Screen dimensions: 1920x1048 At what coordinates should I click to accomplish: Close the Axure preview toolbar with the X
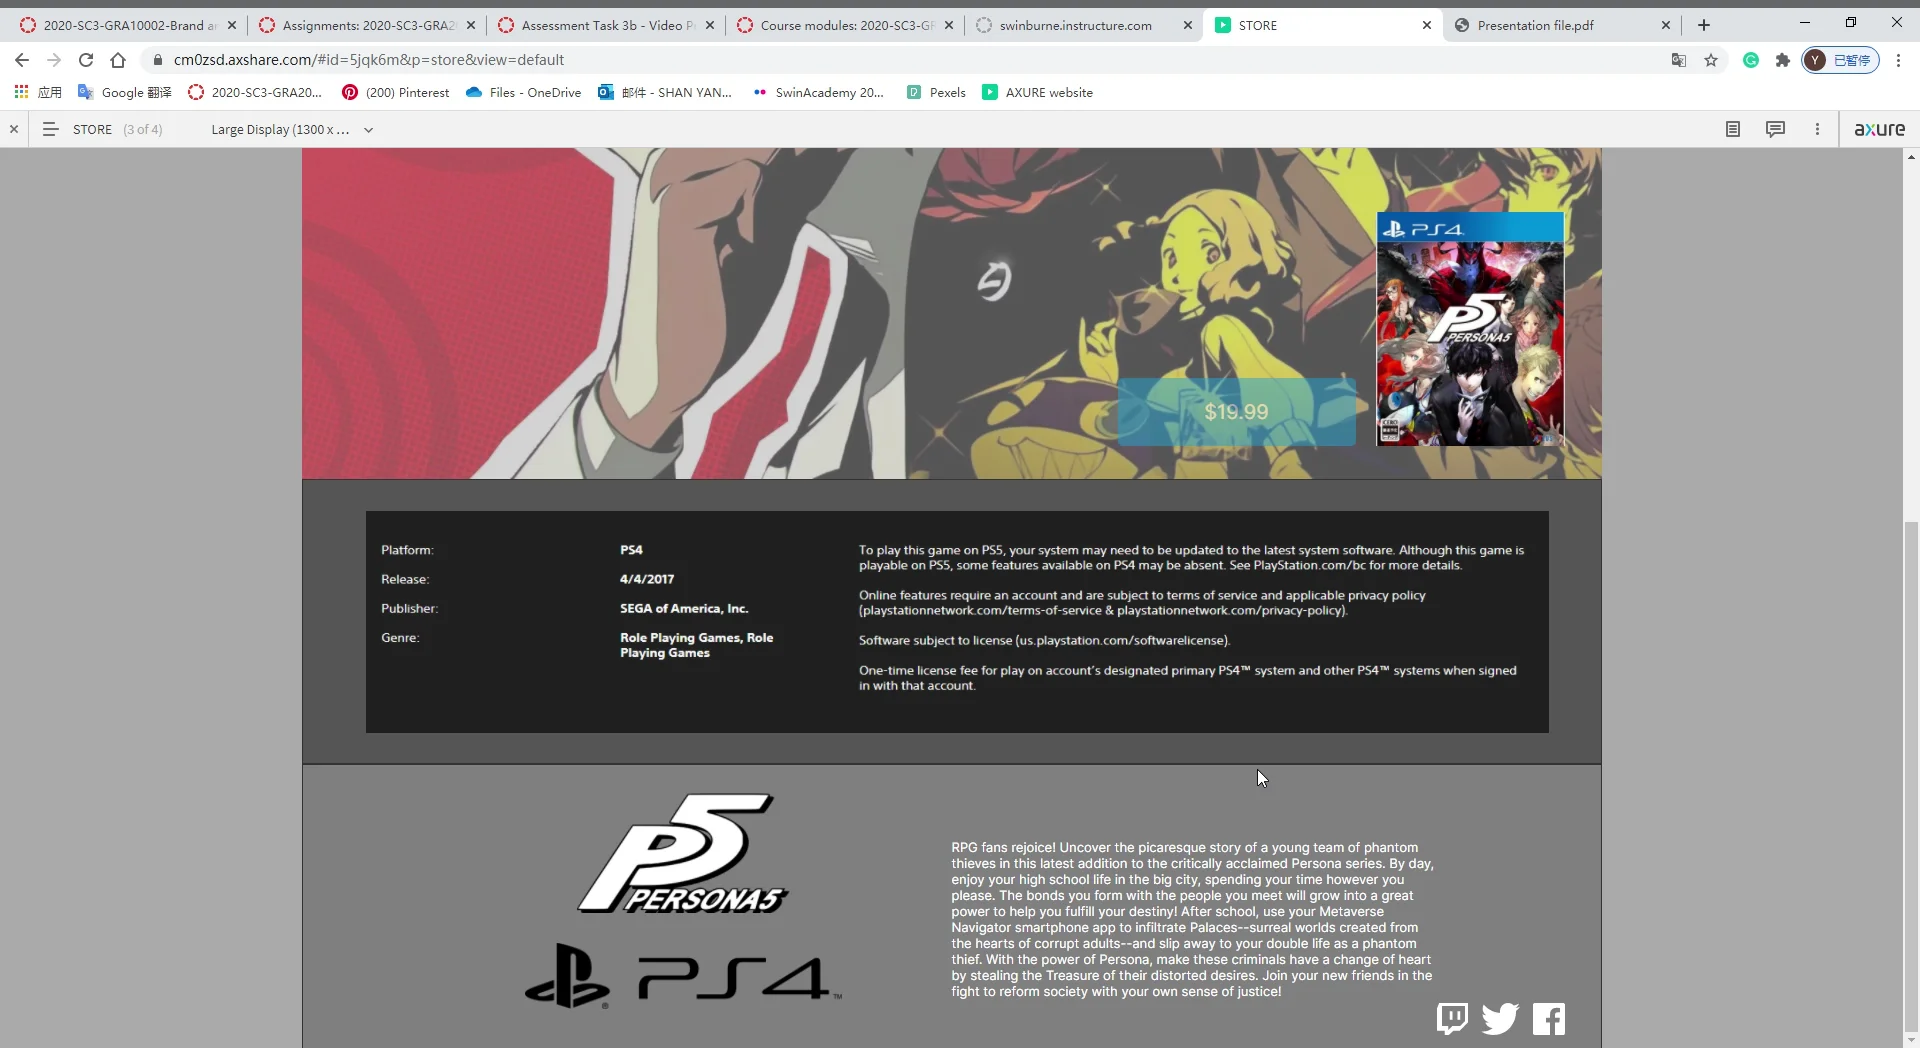coord(14,129)
